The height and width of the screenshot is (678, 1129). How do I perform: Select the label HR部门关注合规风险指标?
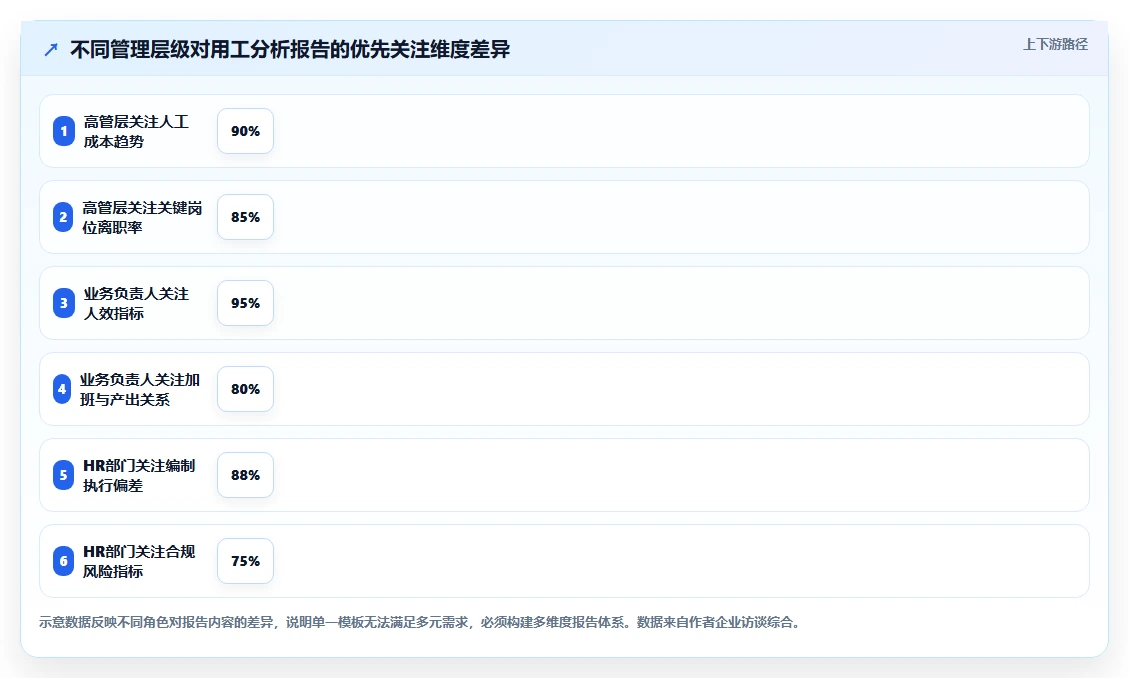[139, 561]
